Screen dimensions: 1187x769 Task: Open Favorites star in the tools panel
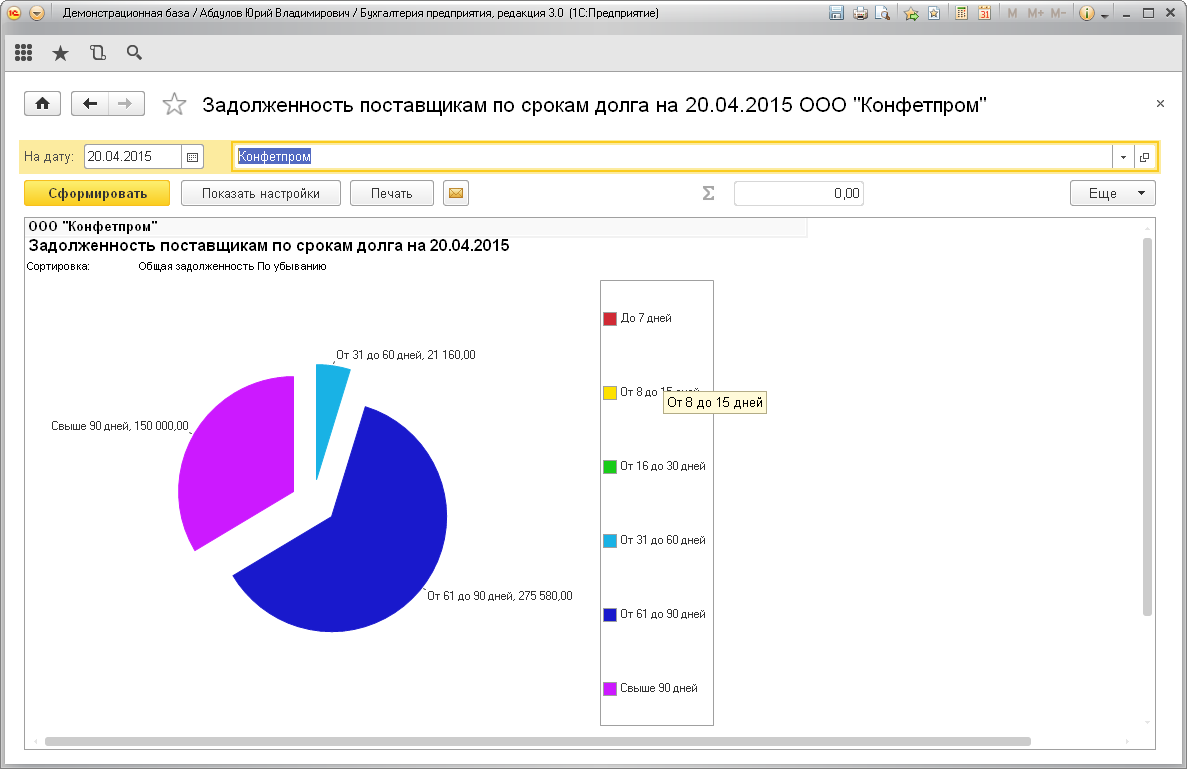(60, 53)
